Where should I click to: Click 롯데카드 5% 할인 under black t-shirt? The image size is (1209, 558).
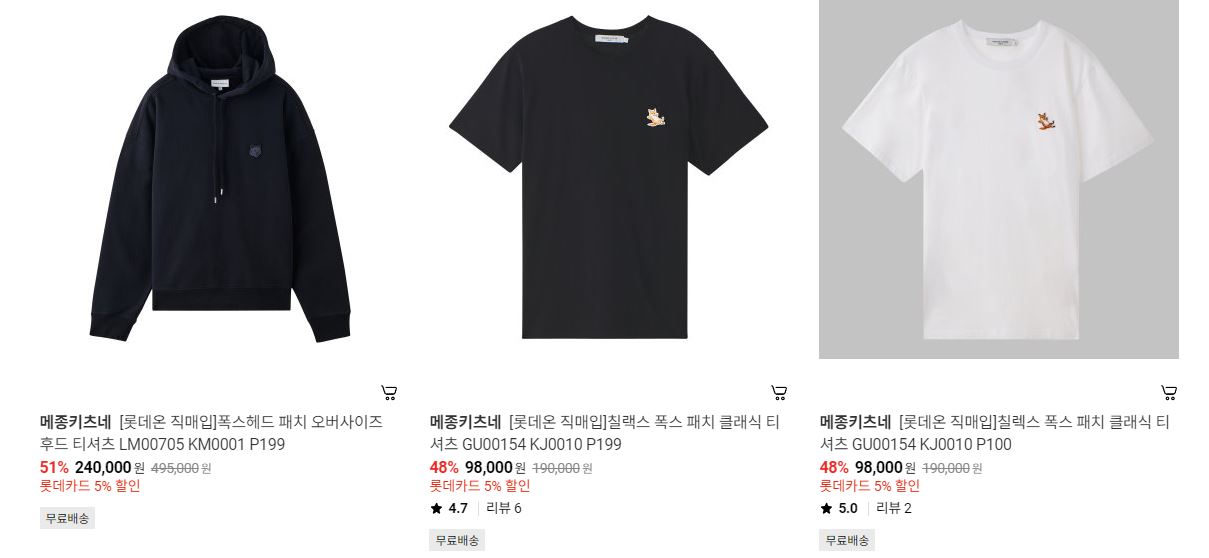480,486
